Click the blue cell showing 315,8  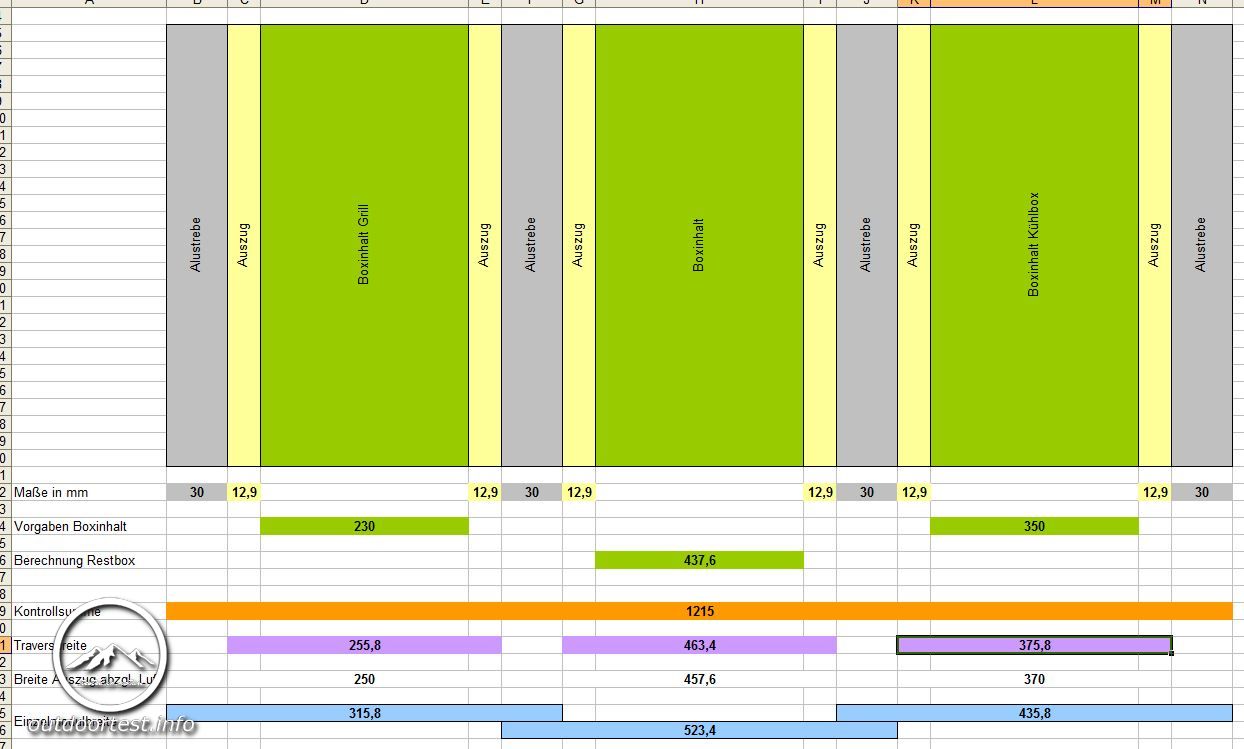coord(364,713)
